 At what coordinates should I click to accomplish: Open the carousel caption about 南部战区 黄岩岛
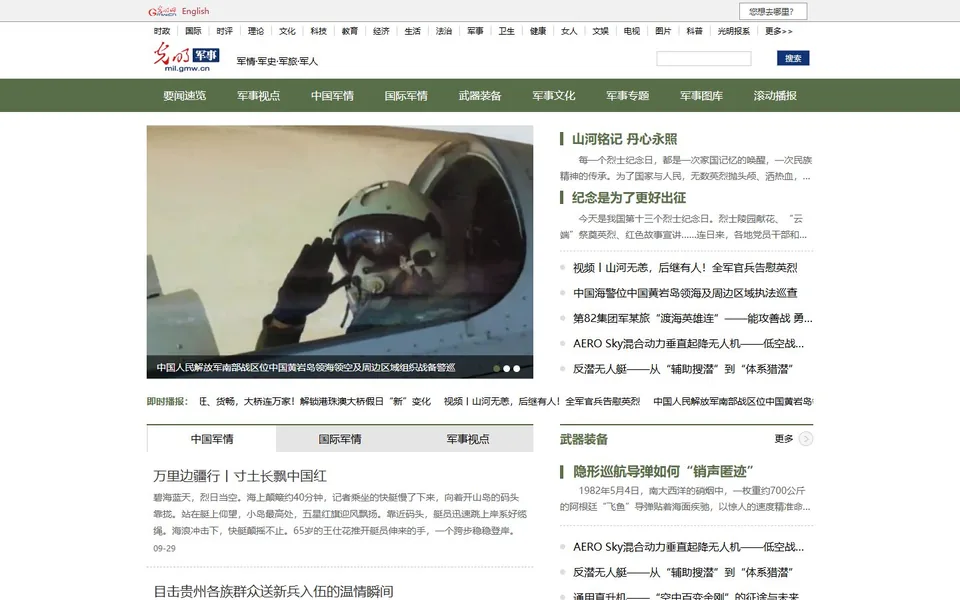306,368
